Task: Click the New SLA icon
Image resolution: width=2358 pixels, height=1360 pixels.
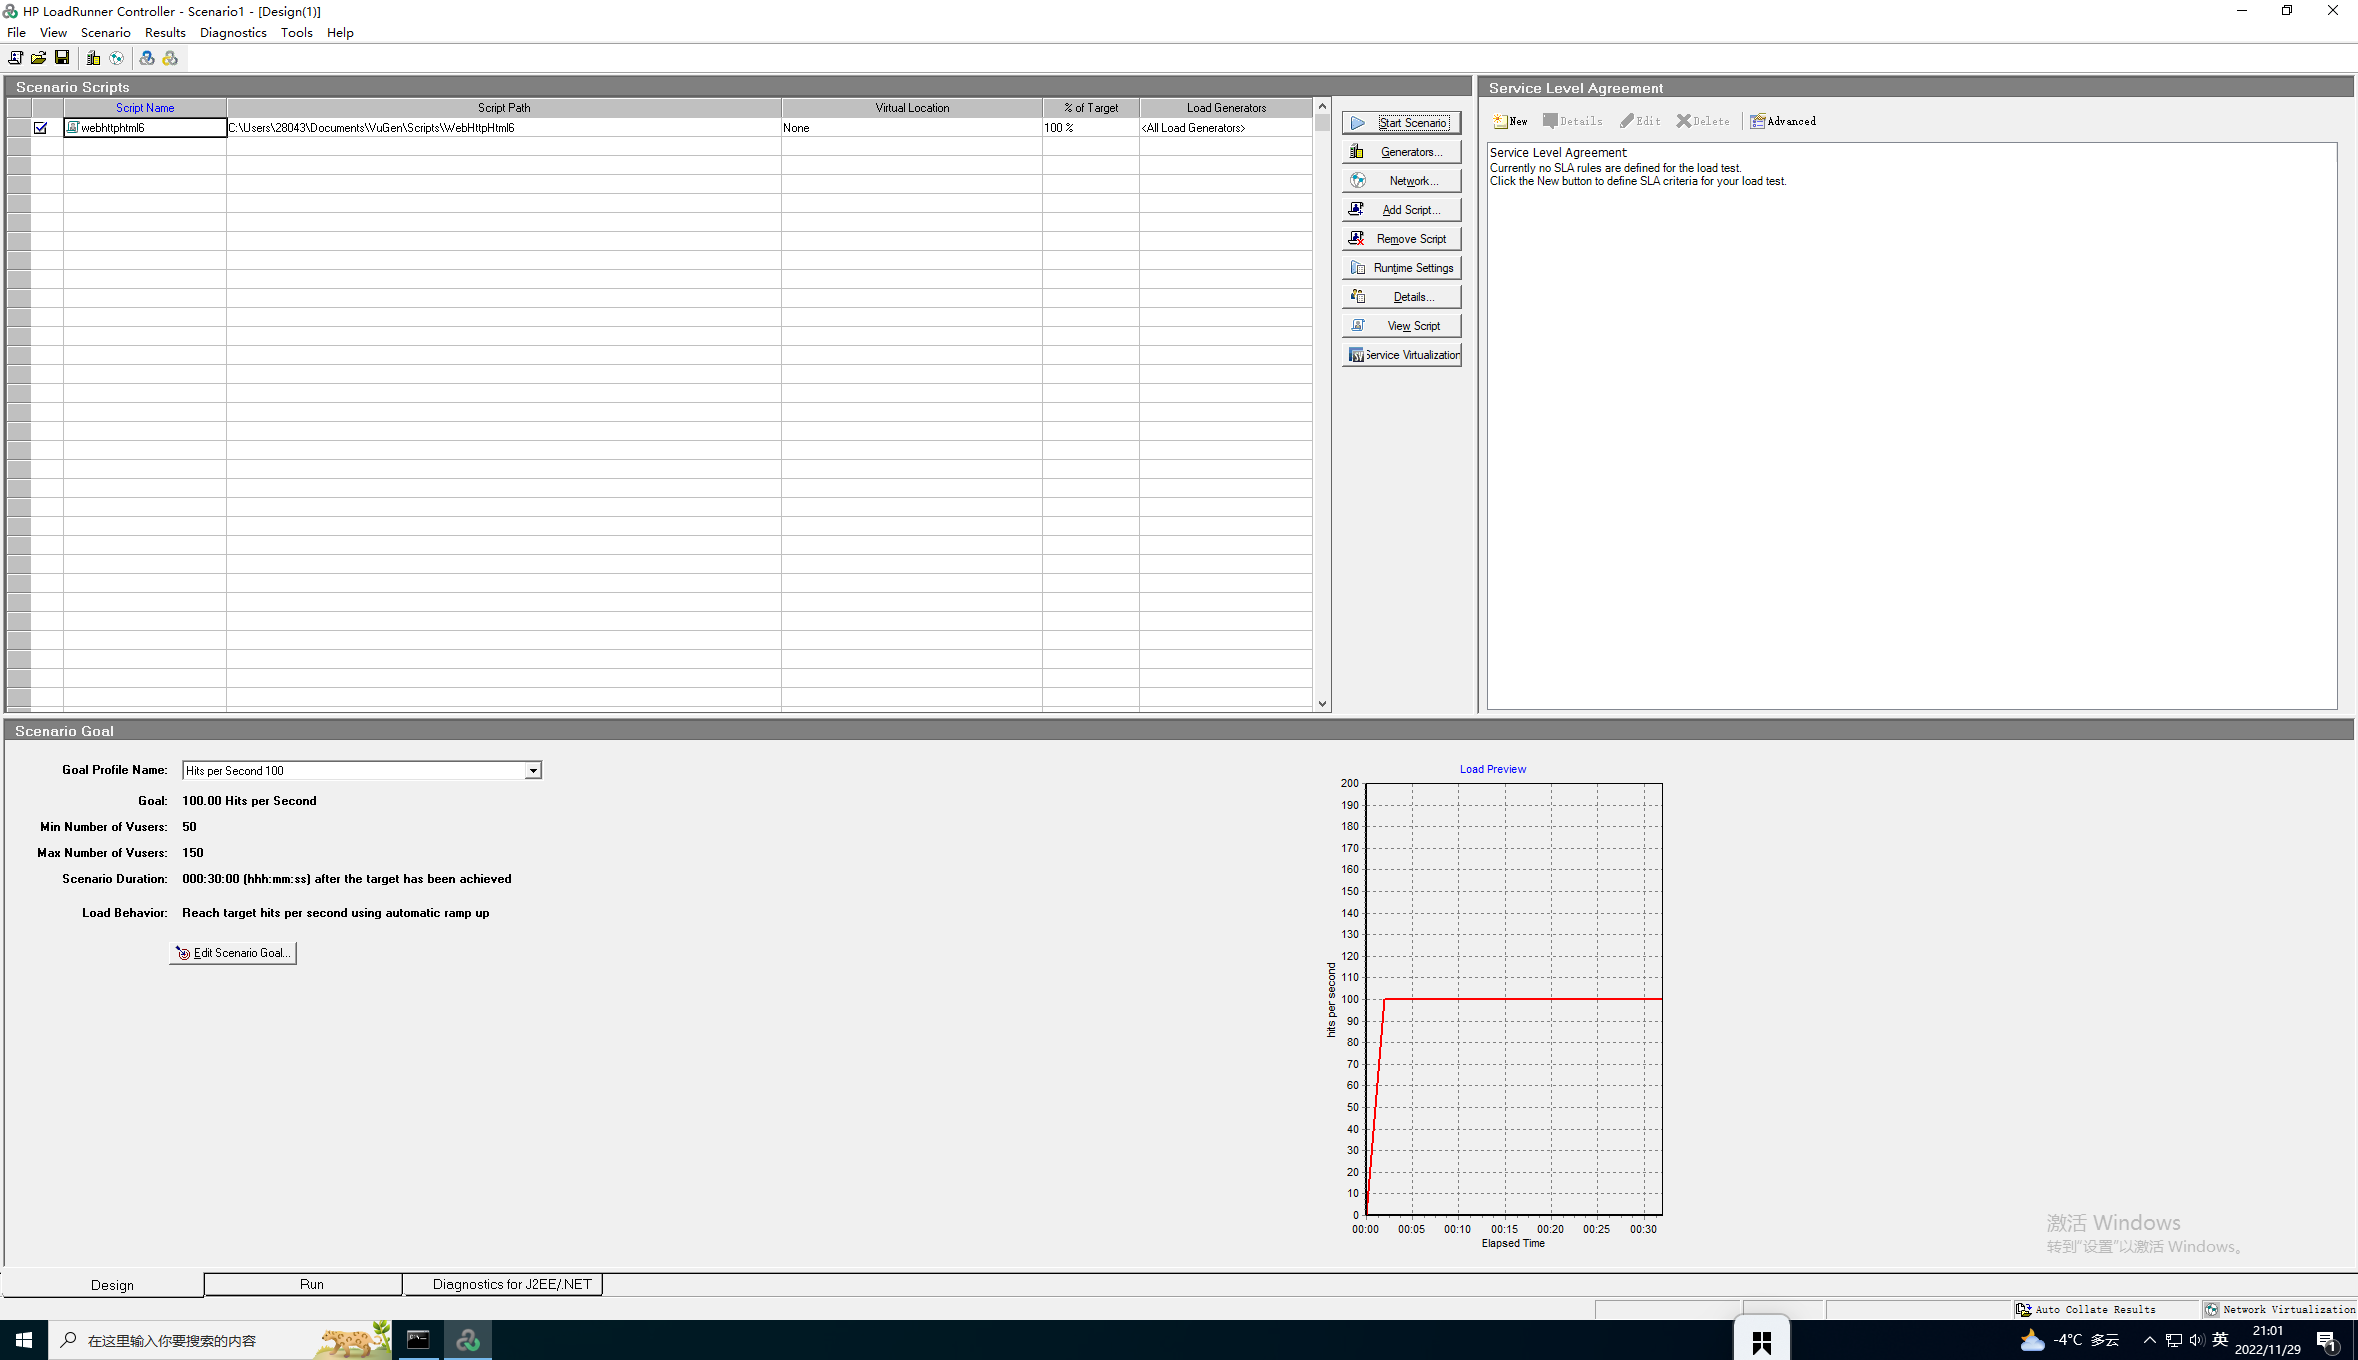Action: (1510, 121)
